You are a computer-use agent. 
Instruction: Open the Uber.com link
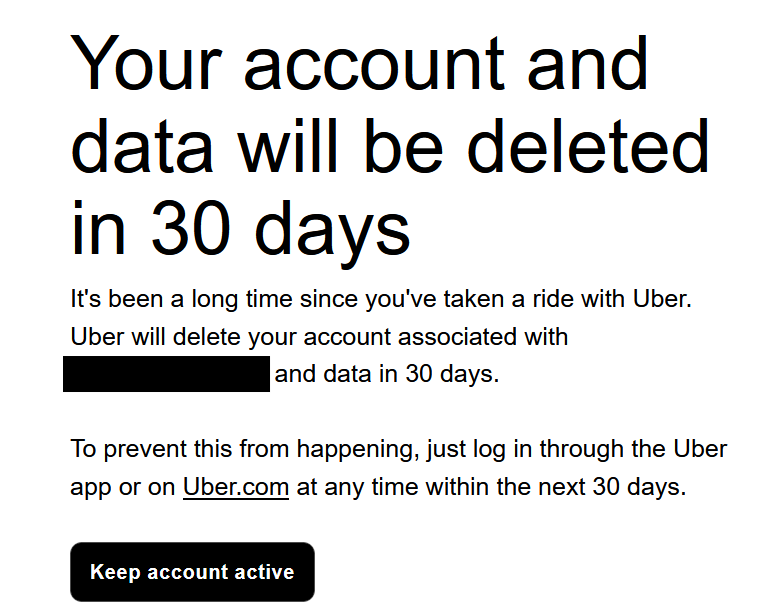236,488
